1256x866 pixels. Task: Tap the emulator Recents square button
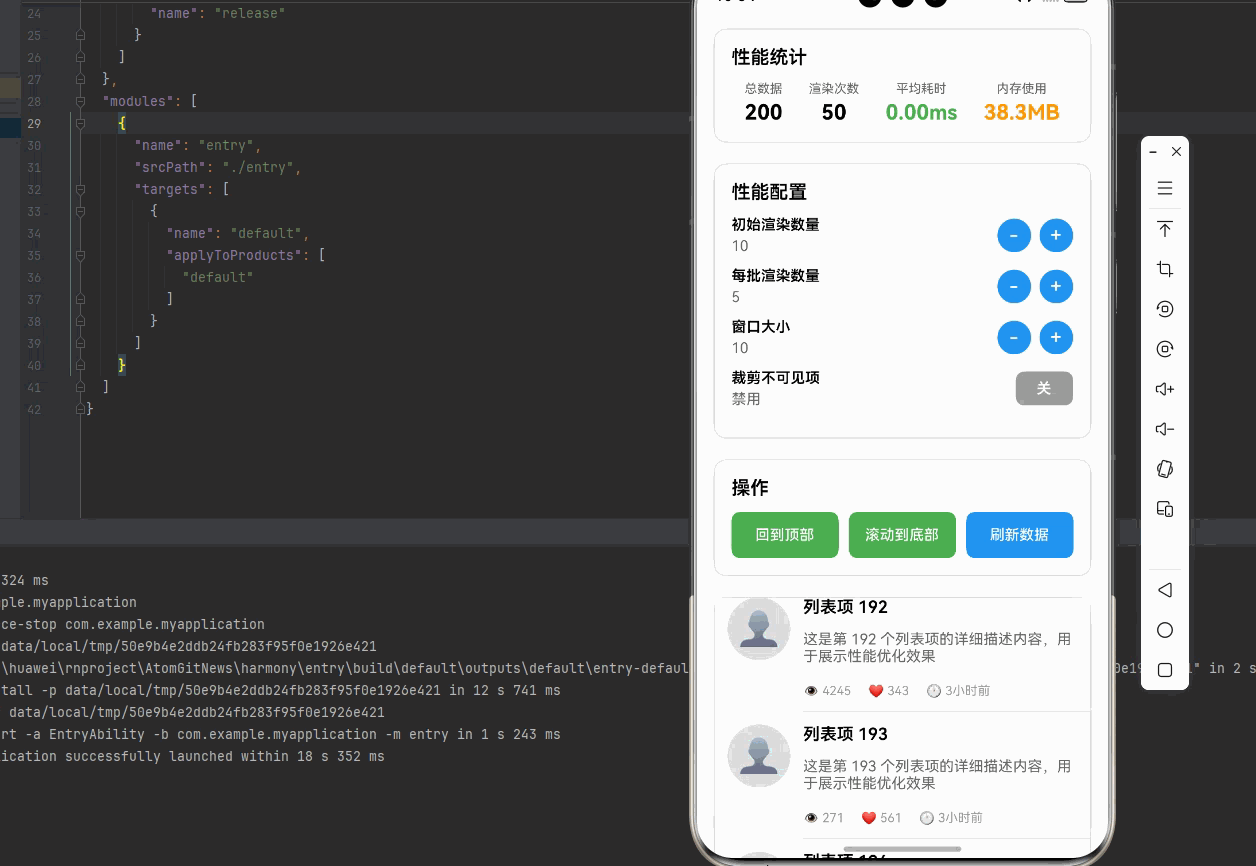coord(1164,670)
